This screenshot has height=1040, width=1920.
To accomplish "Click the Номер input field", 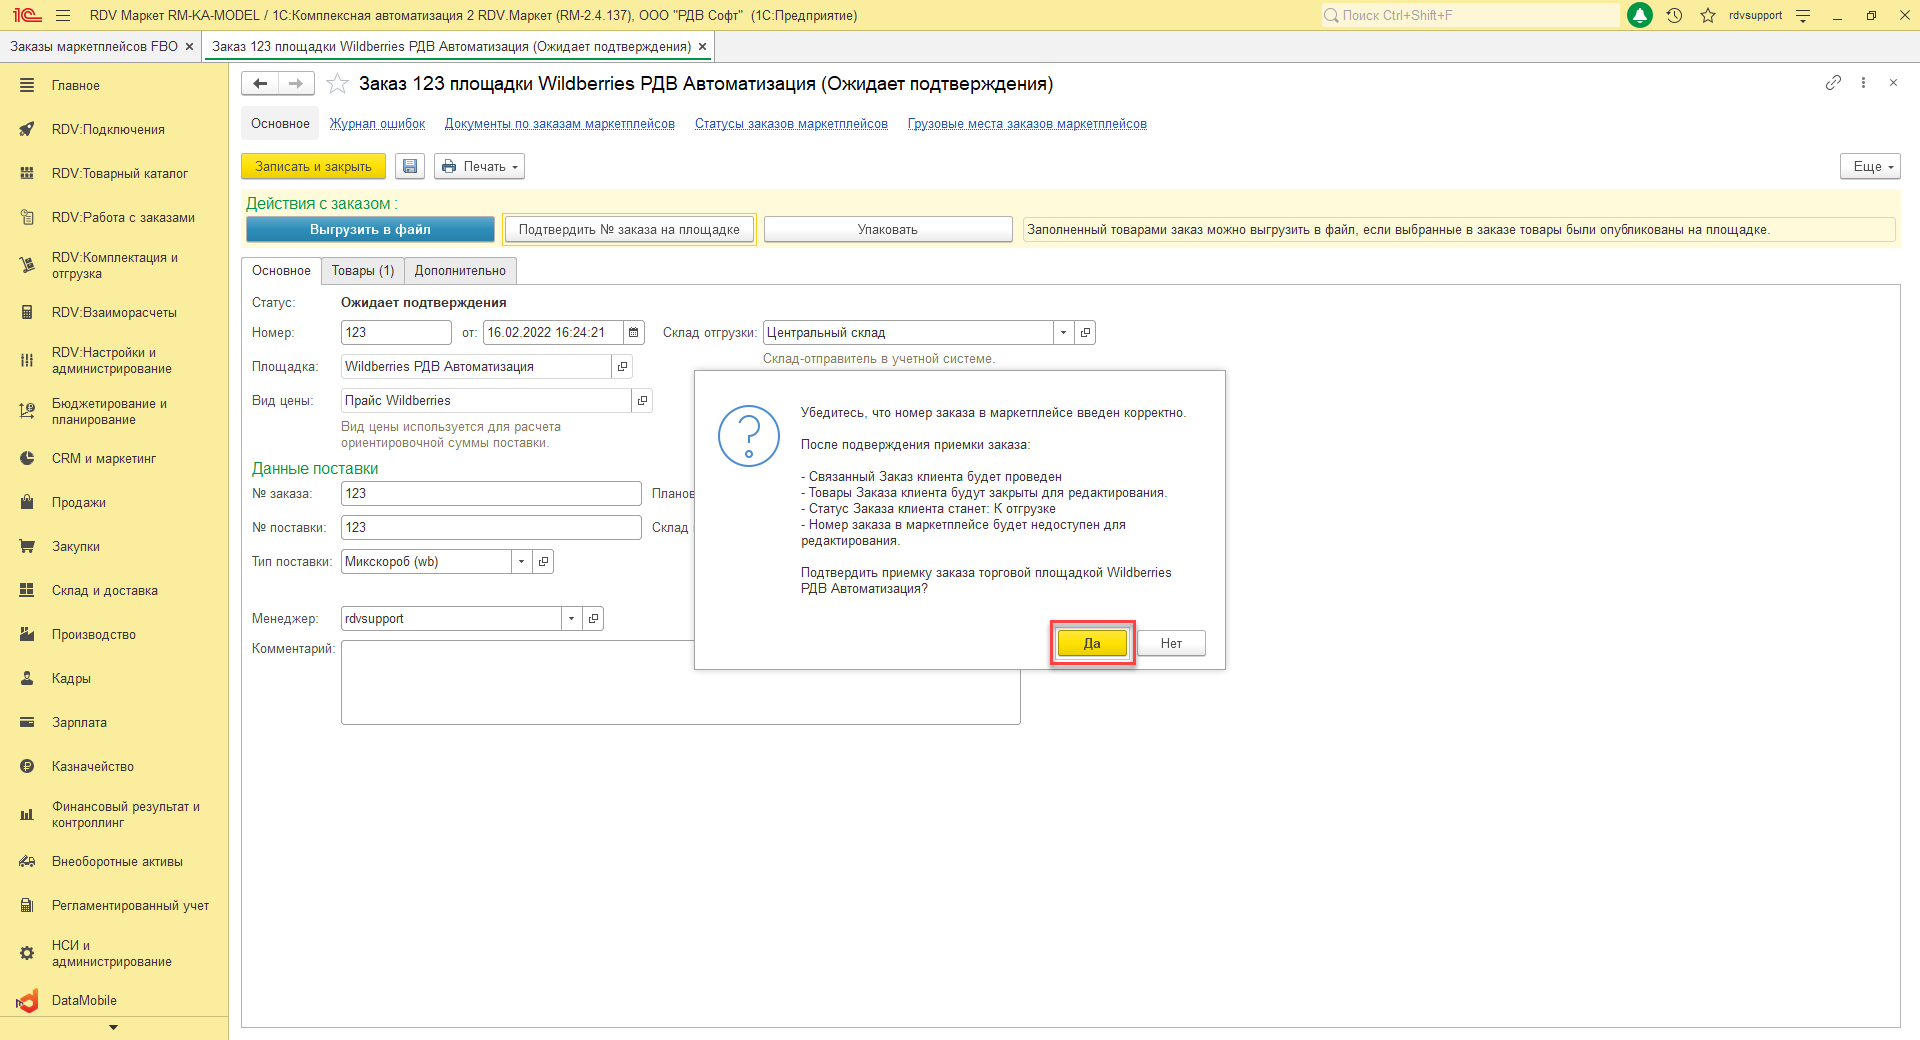I will pyautogui.click(x=396, y=333).
